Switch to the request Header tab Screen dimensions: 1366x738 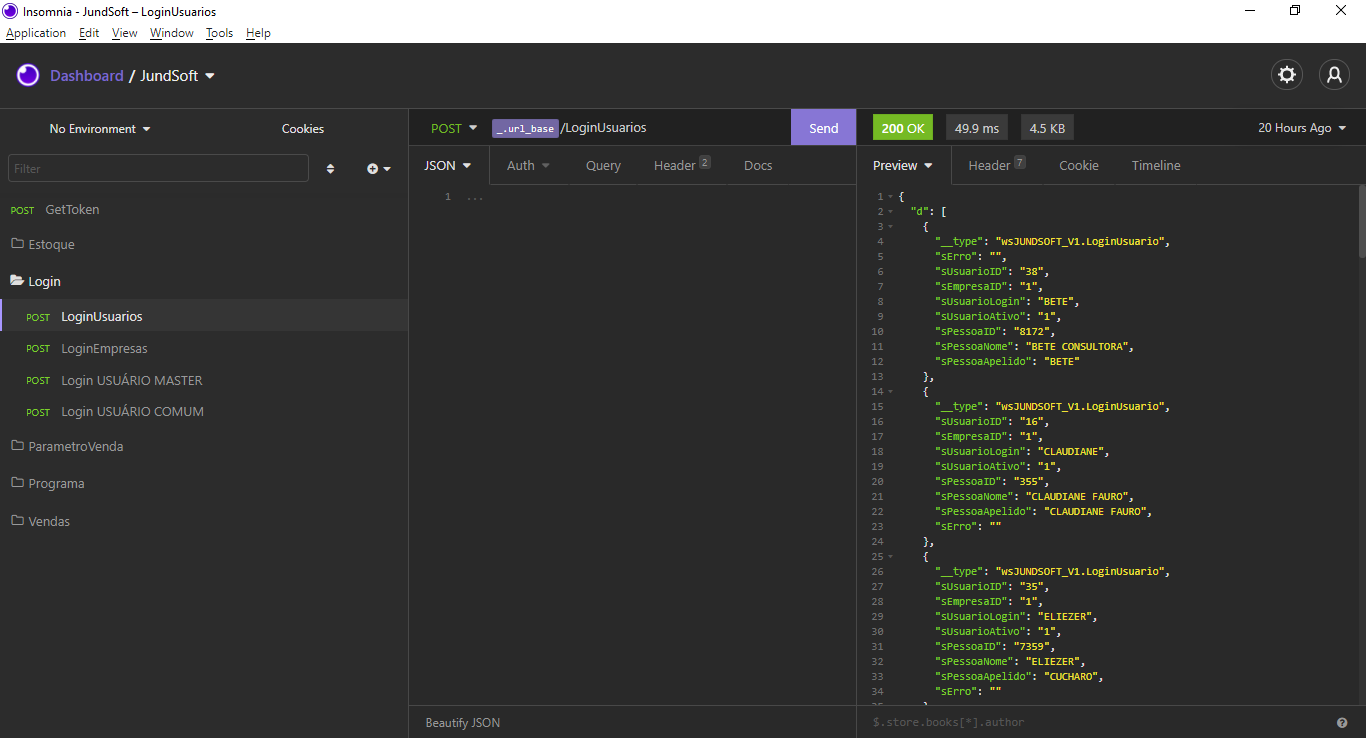pyautogui.click(x=682, y=166)
